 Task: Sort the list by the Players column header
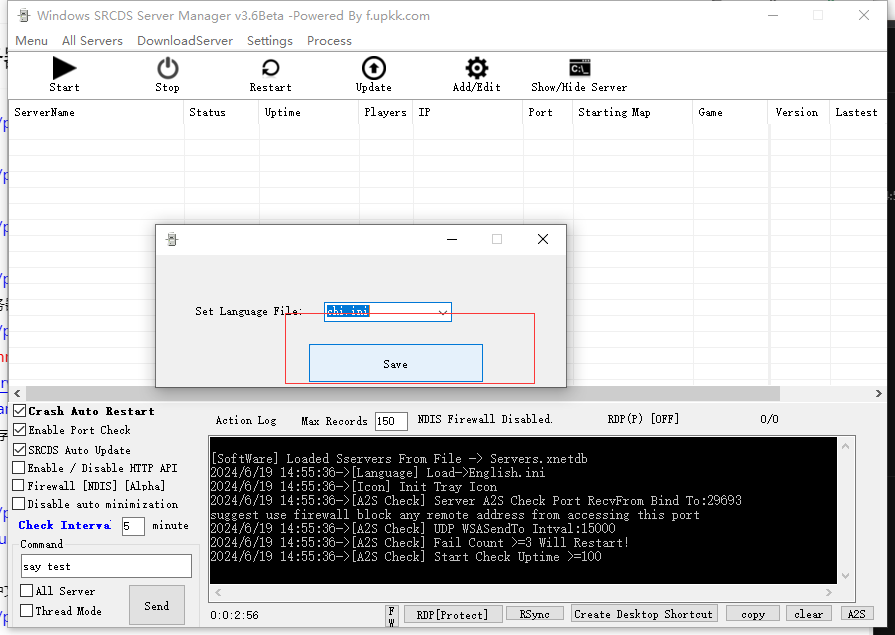click(x=385, y=113)
